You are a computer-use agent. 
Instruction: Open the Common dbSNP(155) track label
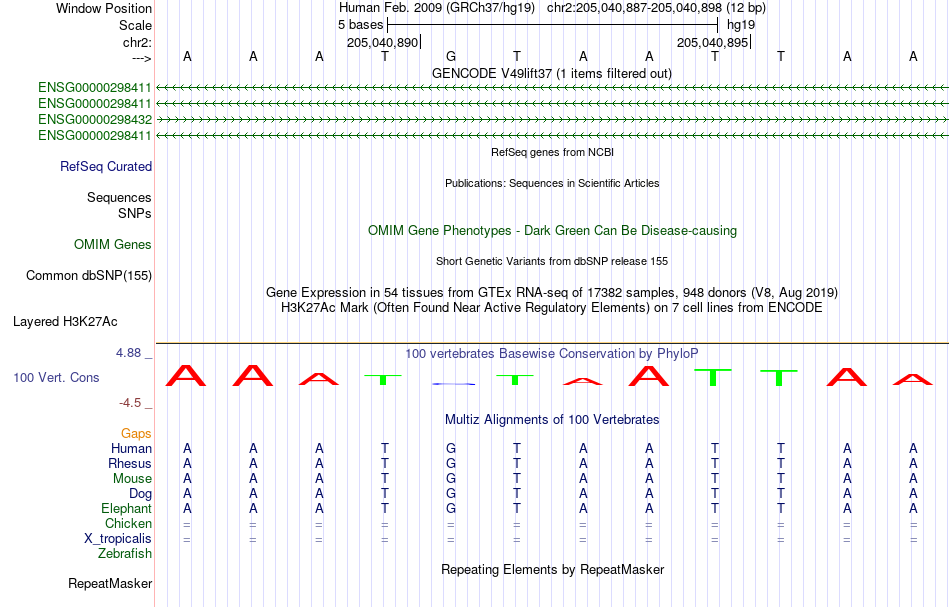coord(88,276)
